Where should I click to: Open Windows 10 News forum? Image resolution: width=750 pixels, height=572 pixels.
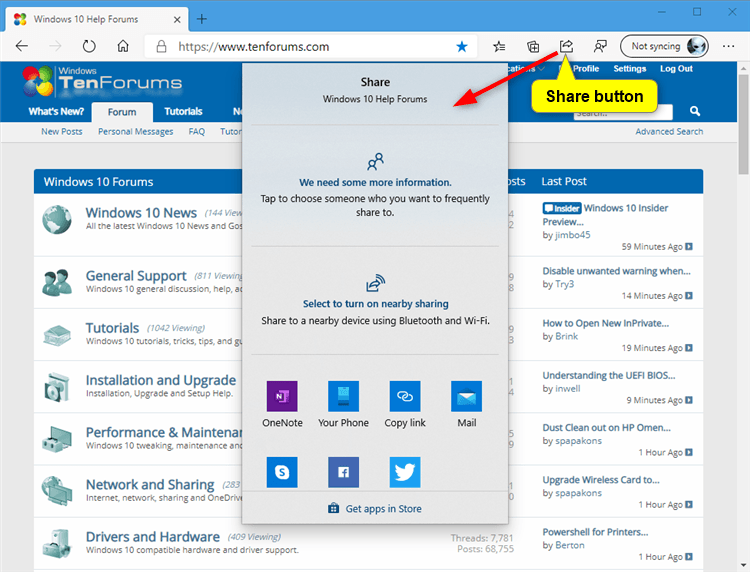point(141,212)
